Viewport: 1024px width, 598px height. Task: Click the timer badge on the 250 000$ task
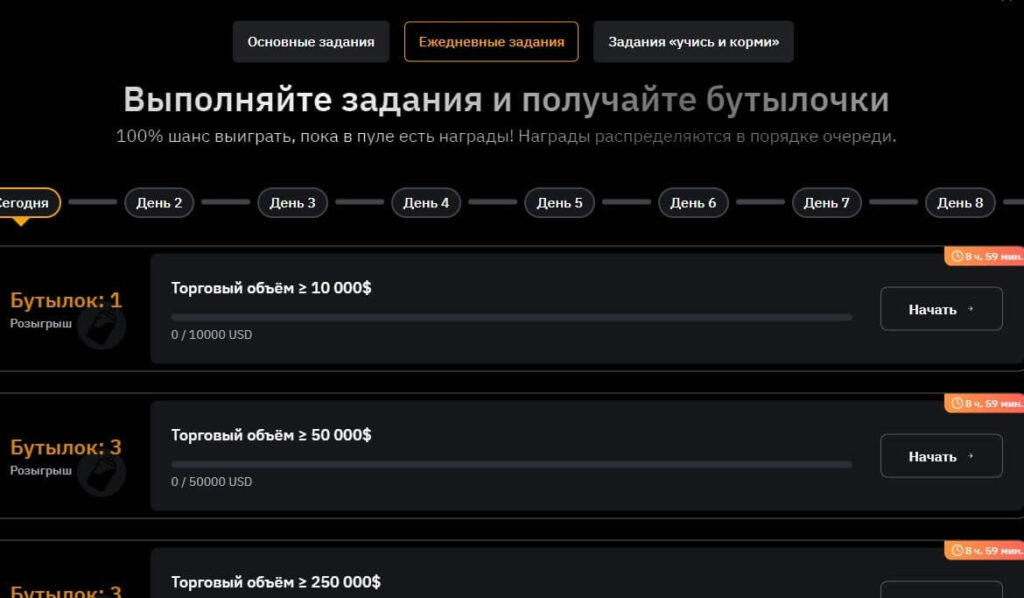[985, 551]
